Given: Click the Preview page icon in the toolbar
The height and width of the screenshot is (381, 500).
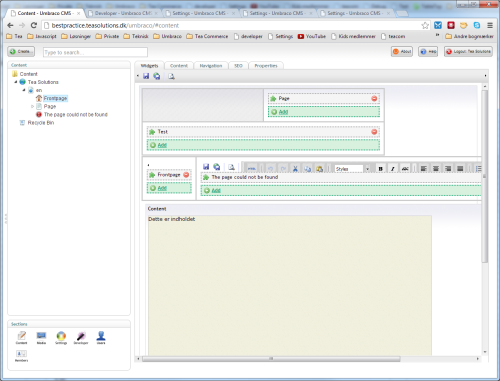Looking at the screenshot, I should pyautogui.click(x=171, y=76).
